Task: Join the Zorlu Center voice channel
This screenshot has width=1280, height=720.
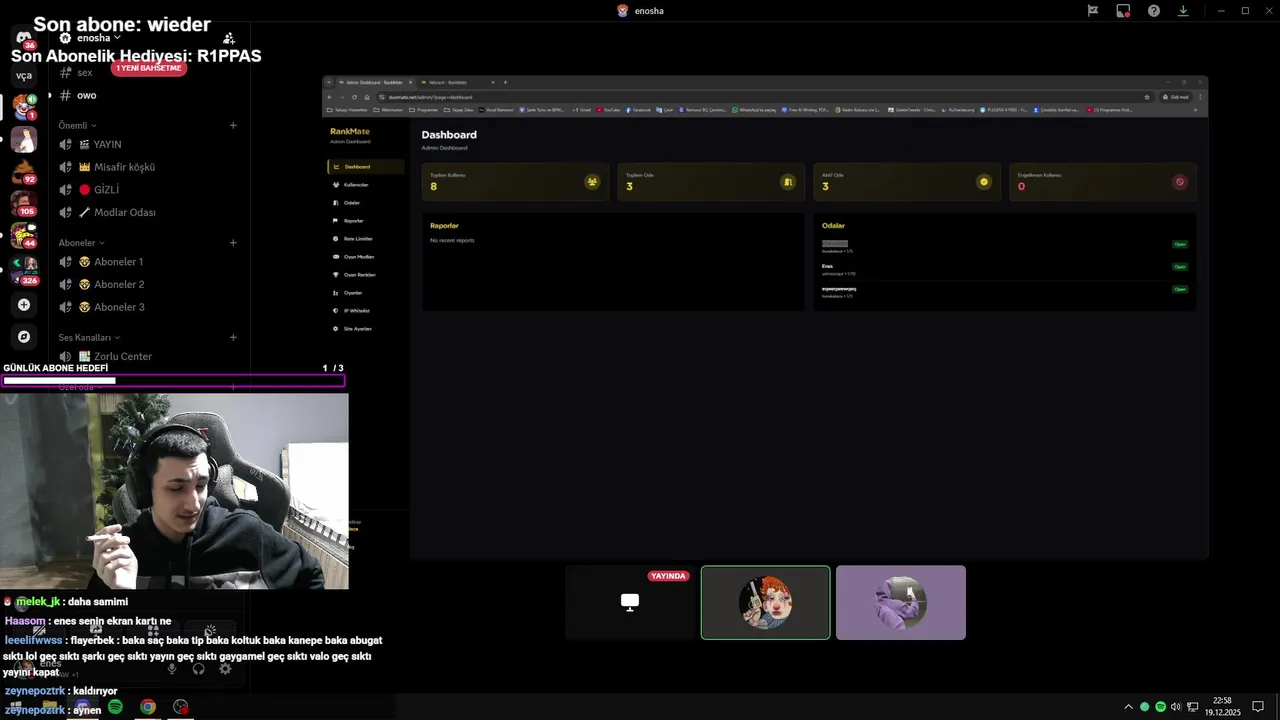Action: (x=148, y=357)
